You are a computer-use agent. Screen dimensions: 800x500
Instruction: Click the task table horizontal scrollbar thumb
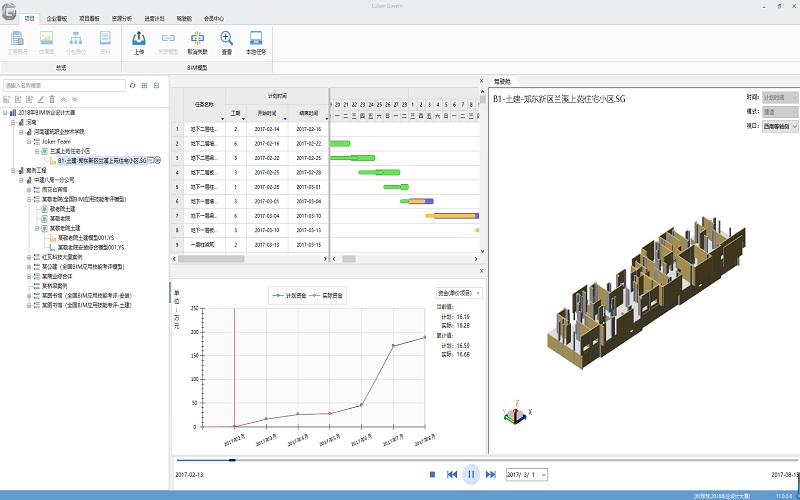[x=211, y=259]
